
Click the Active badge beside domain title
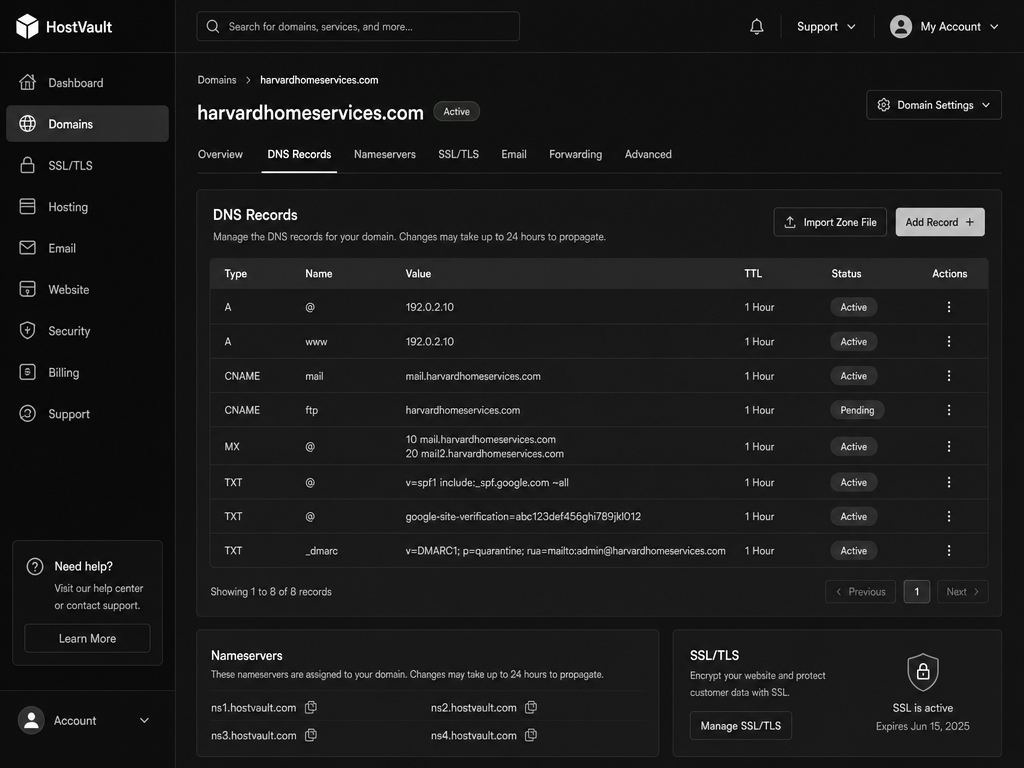(456, 112)
